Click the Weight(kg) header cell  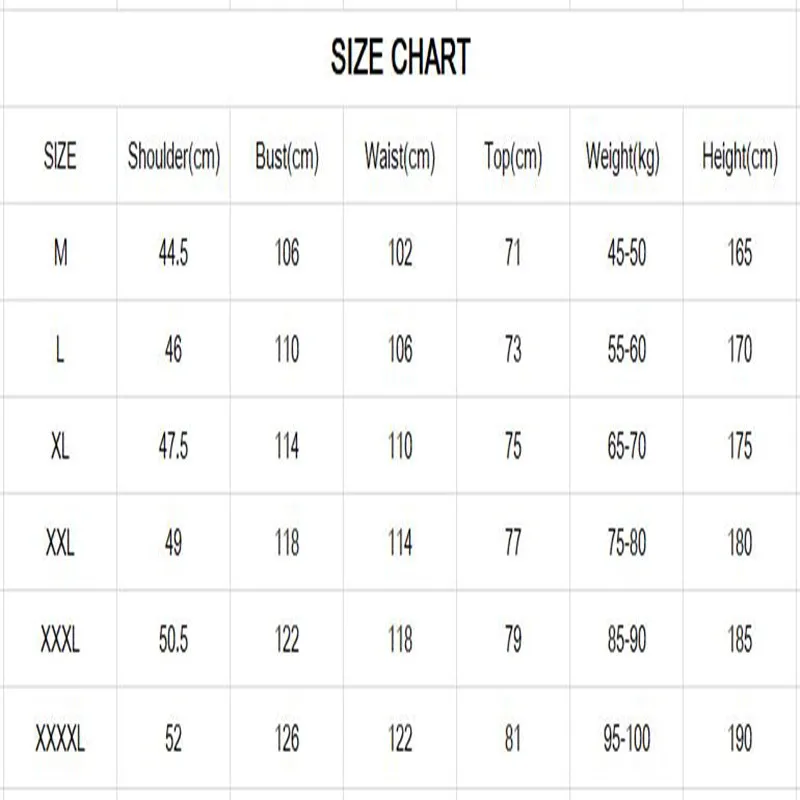[627, 156]
